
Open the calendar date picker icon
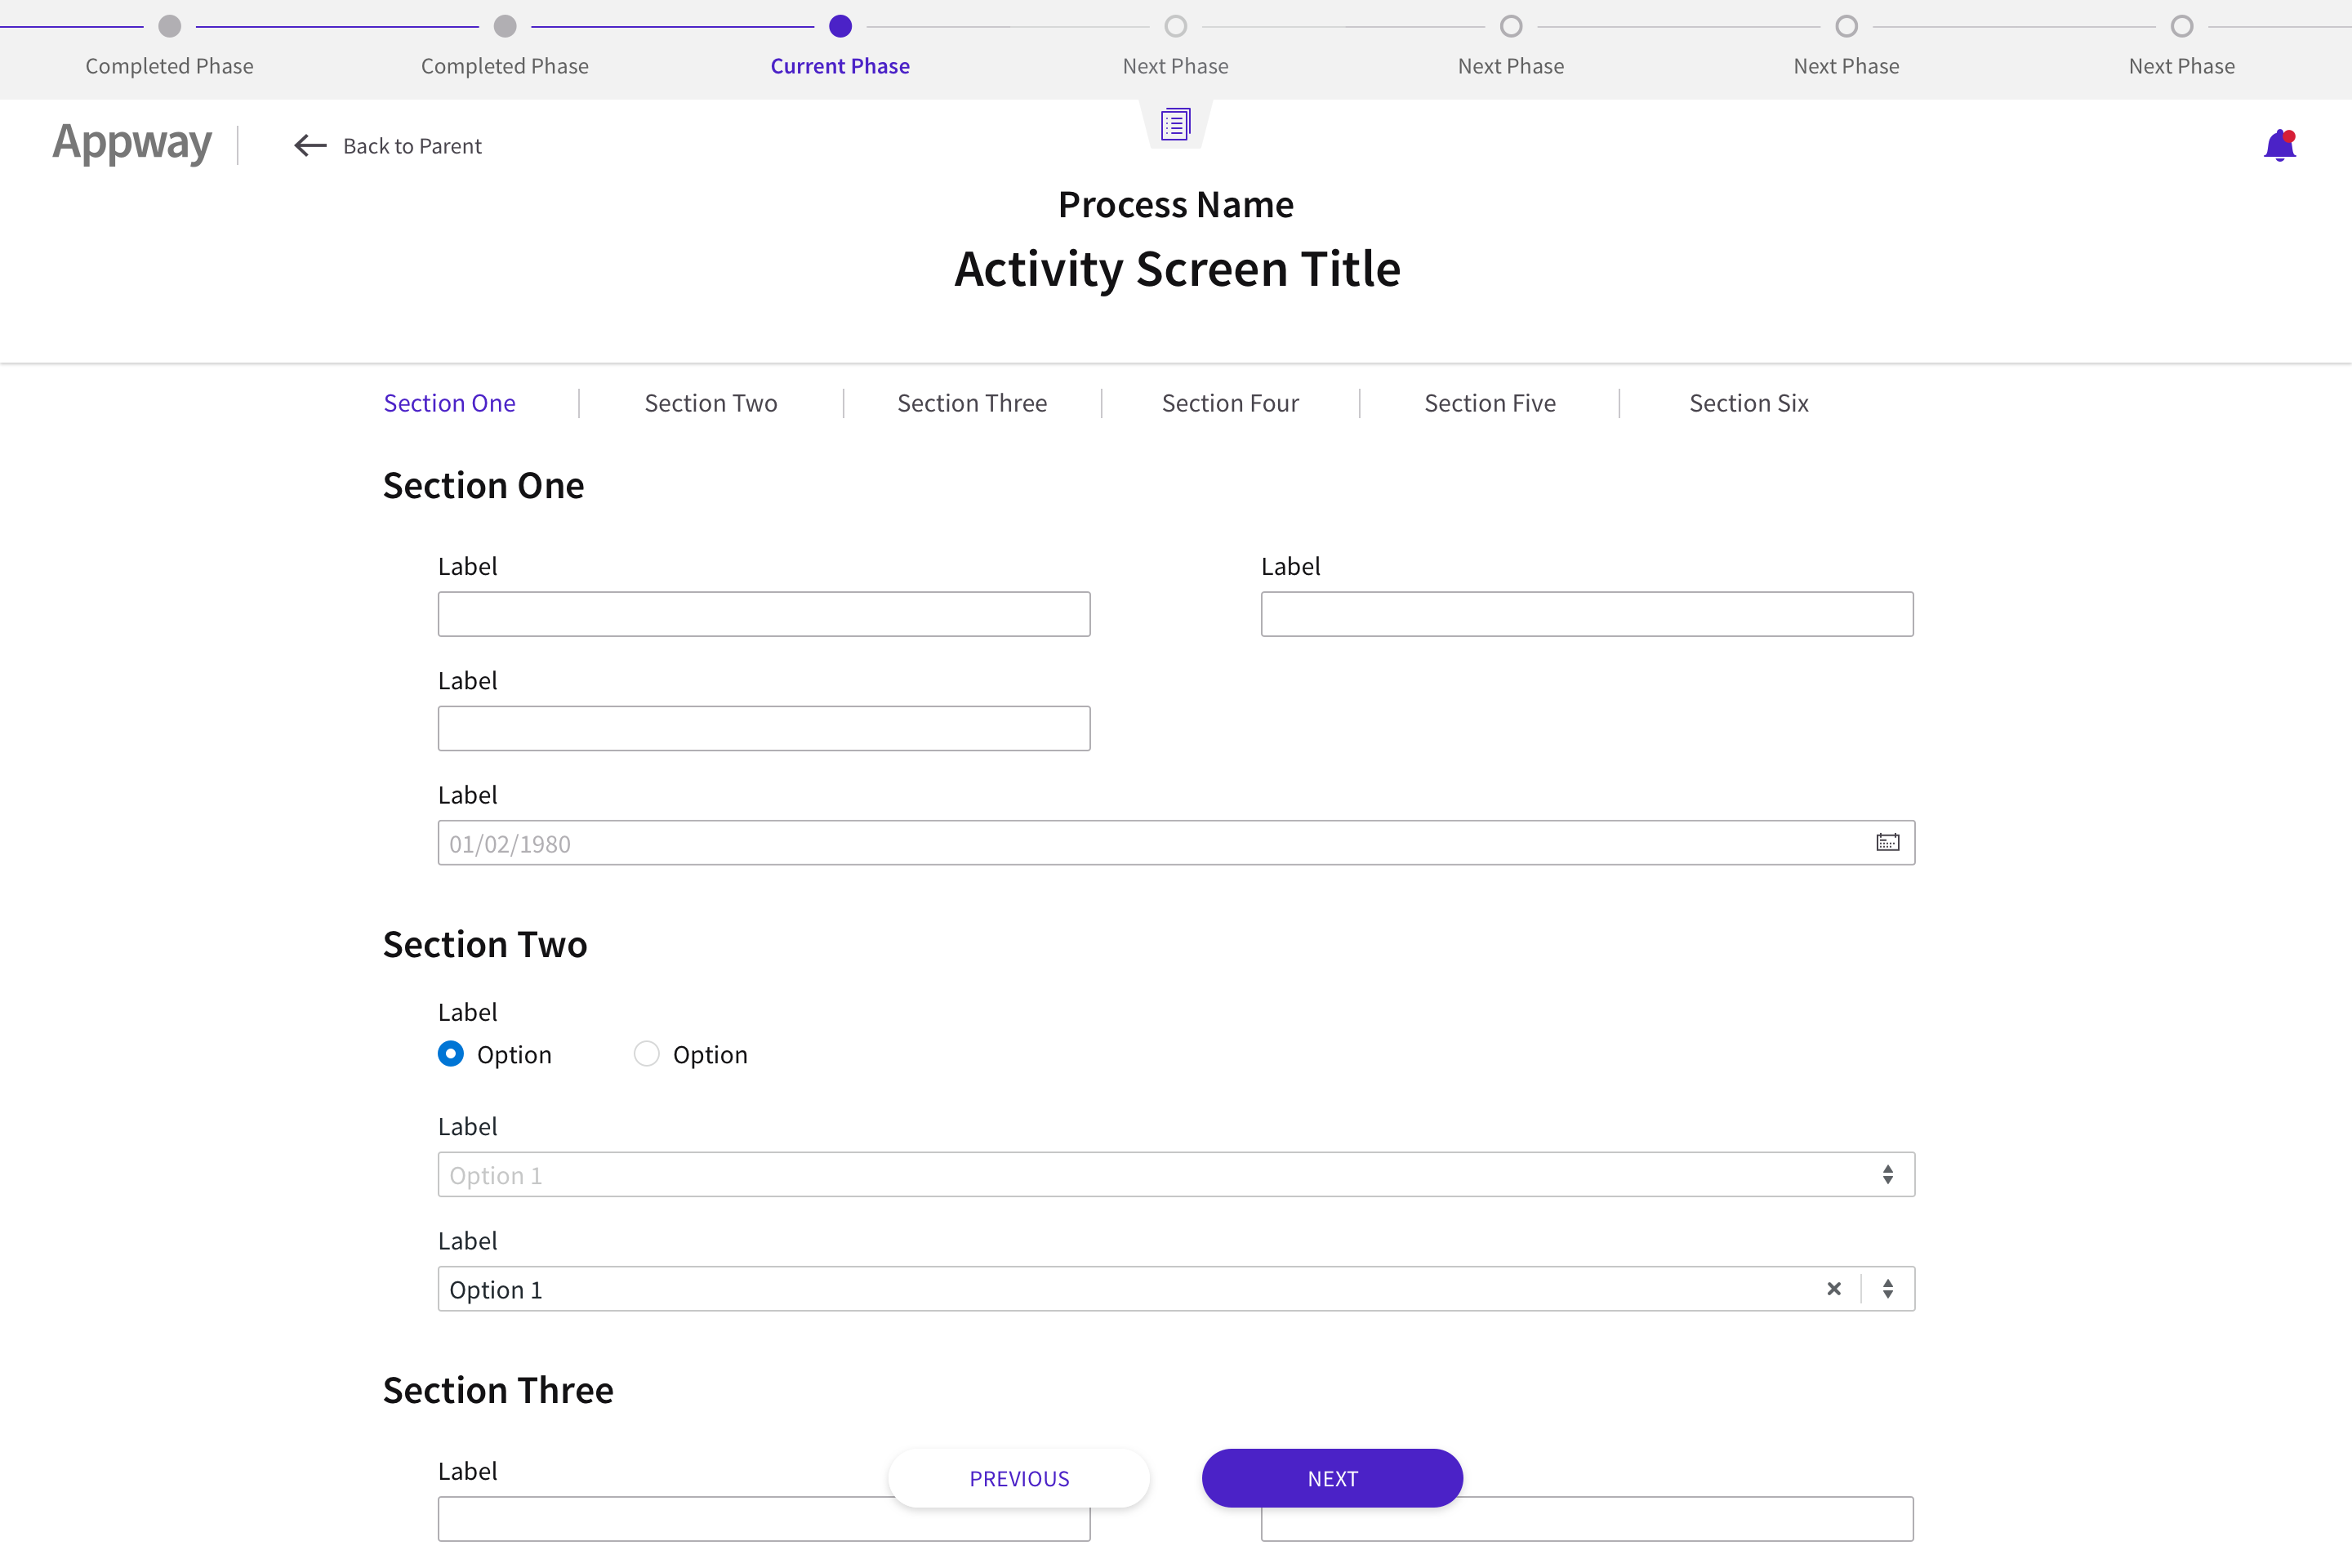(1887, 842)
